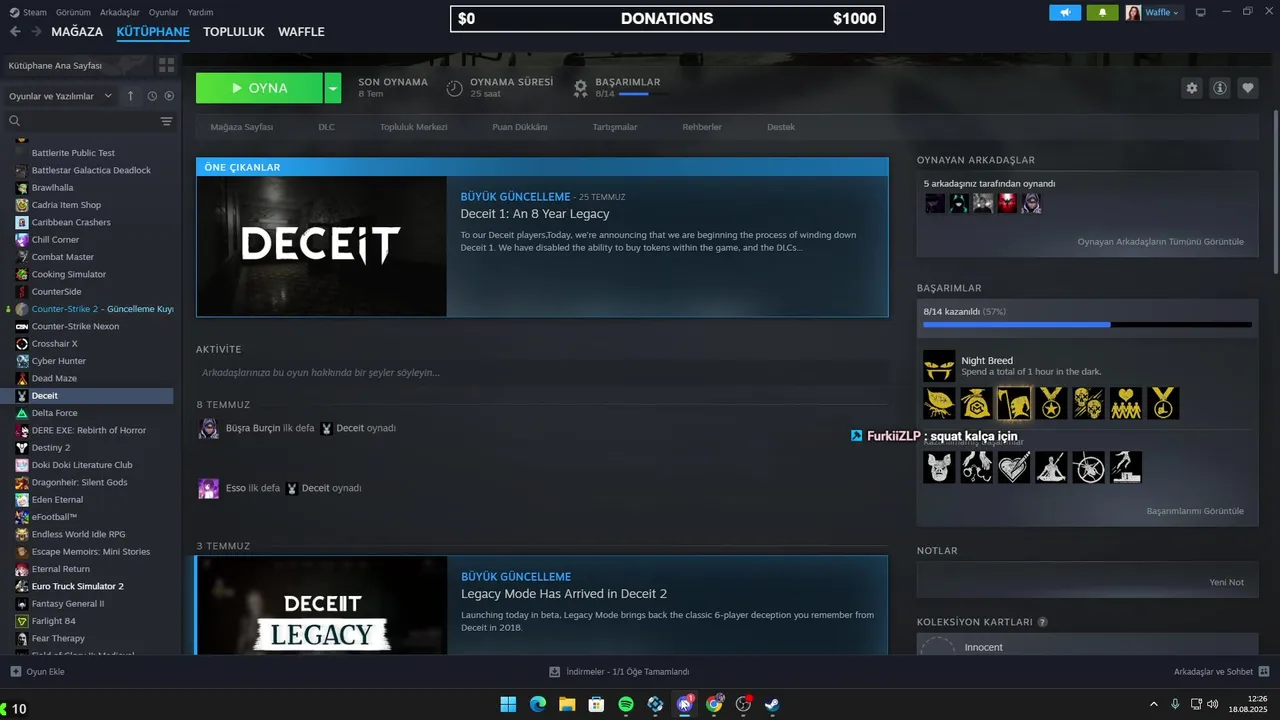Open Deceit game info icon
The image size is (1280, 720).
[1220, 88]
